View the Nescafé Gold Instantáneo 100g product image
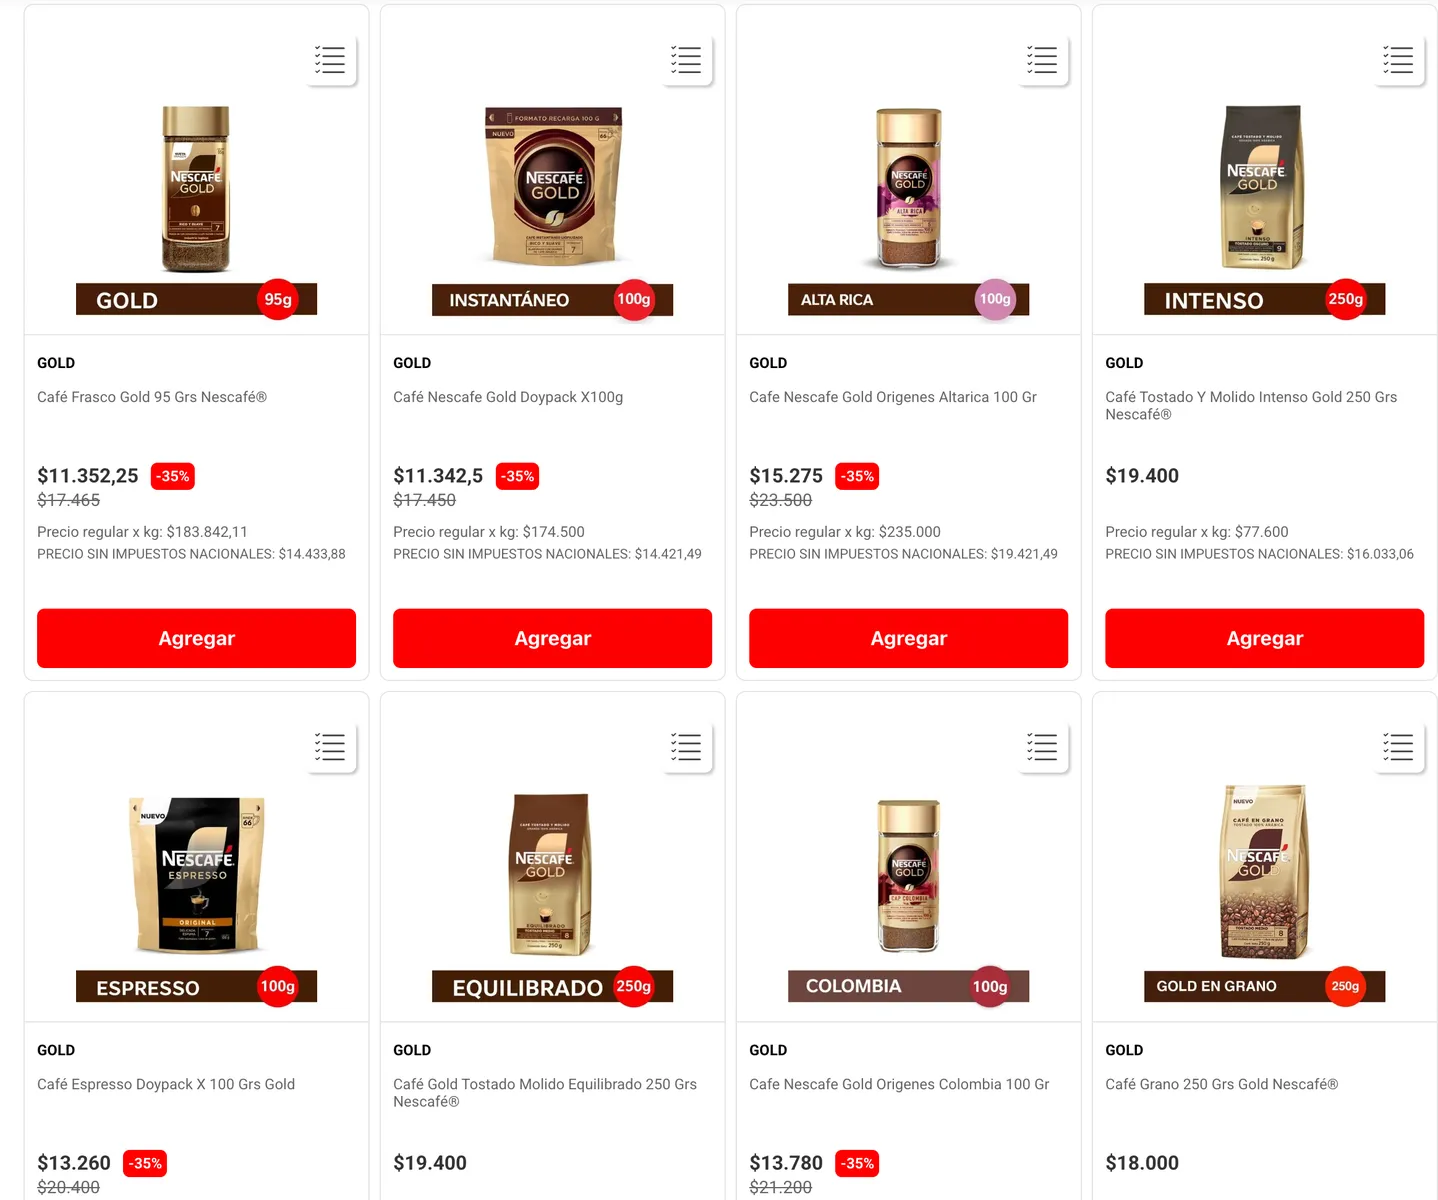Screen dimensions: 1438x1200 tap(553, 211)
